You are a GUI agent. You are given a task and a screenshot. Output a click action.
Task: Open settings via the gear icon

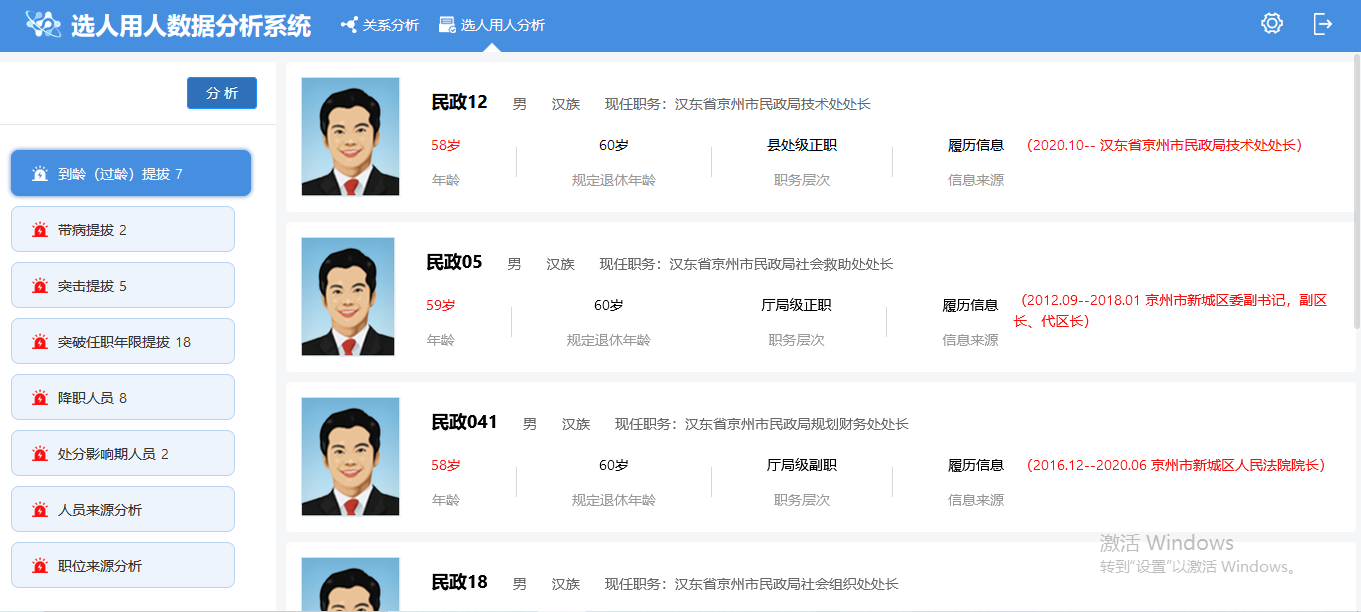pos(1272,24)
